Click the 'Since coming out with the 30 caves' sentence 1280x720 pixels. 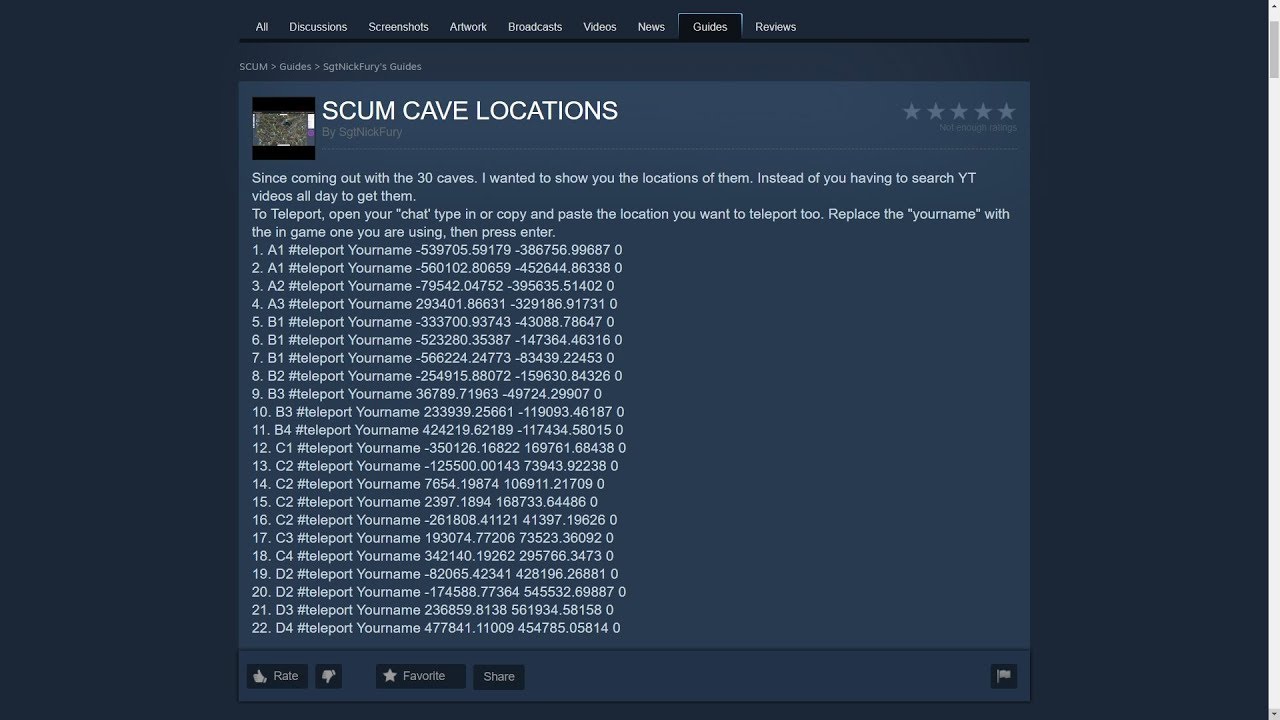click(614, 187)
